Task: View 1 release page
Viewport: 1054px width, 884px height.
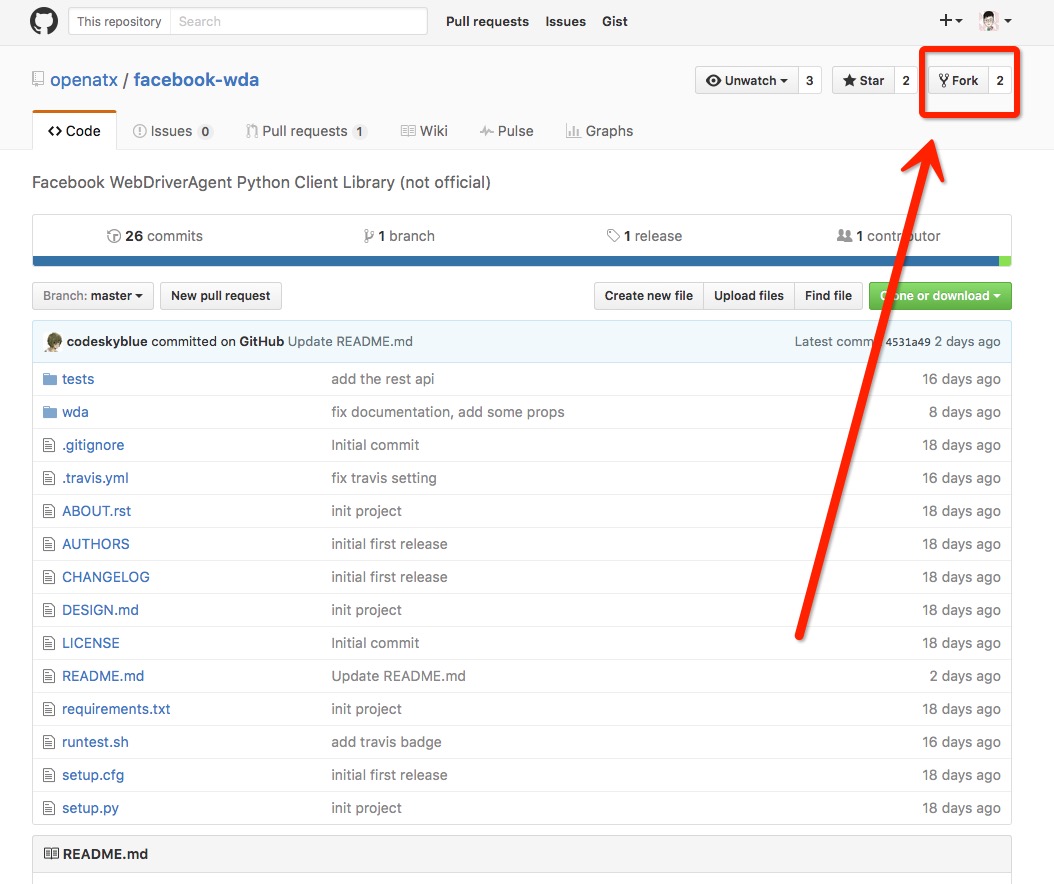Action: click(644, 236)
